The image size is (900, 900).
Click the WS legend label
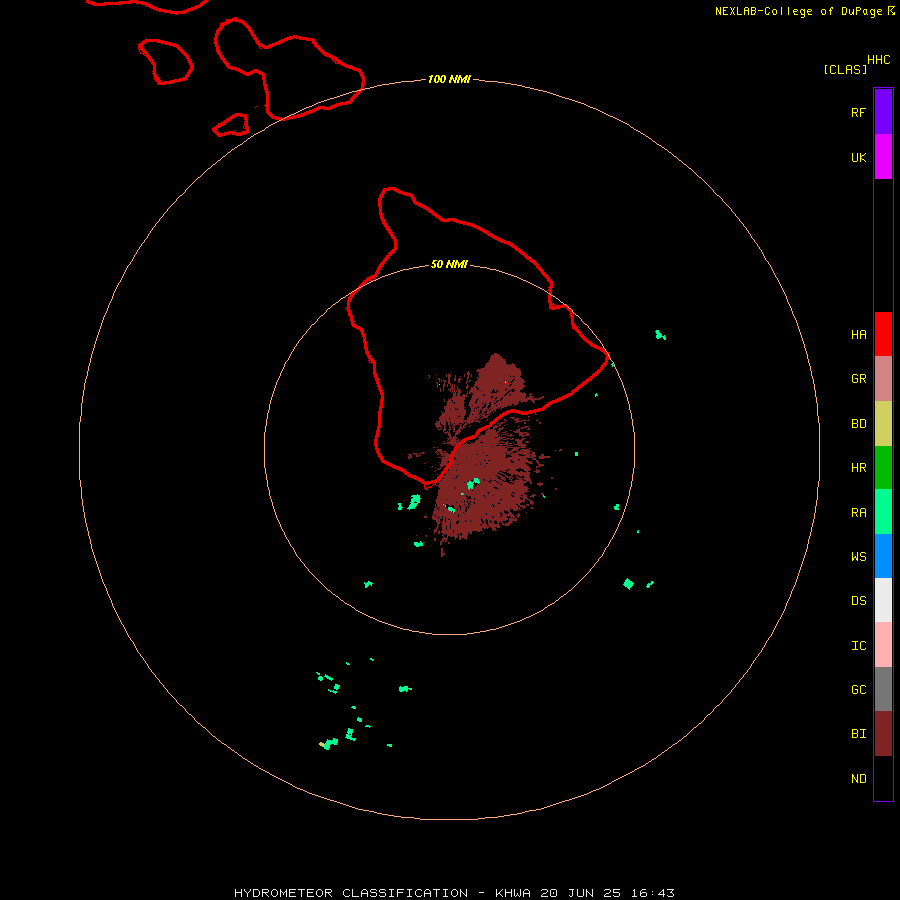click(858, 557)
